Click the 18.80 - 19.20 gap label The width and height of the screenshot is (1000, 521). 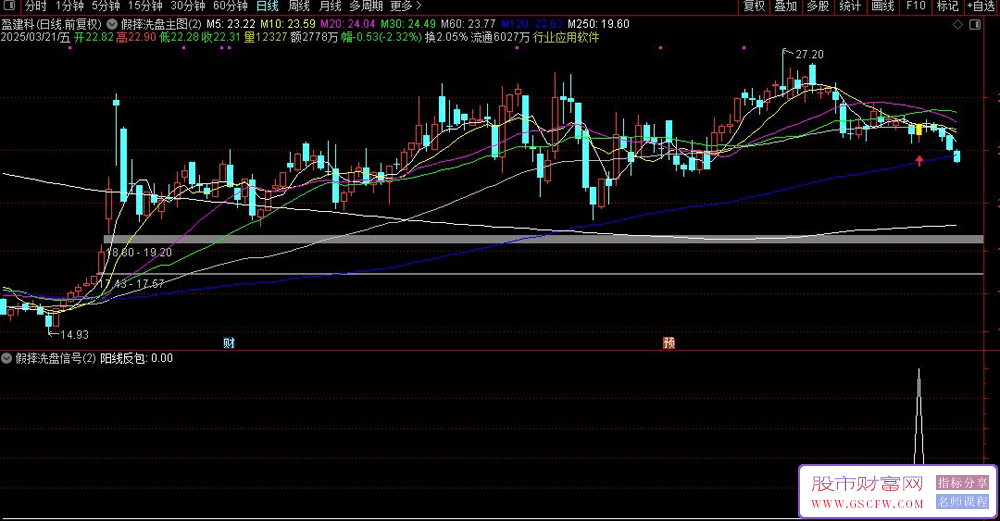[x=139, y=253]
